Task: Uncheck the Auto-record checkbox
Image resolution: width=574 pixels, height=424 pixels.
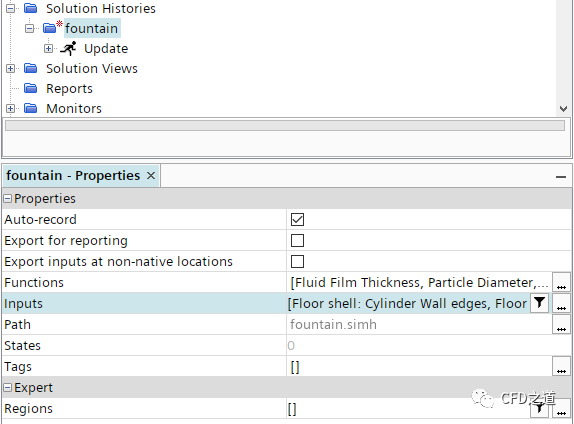Action: tap(297, 220)
